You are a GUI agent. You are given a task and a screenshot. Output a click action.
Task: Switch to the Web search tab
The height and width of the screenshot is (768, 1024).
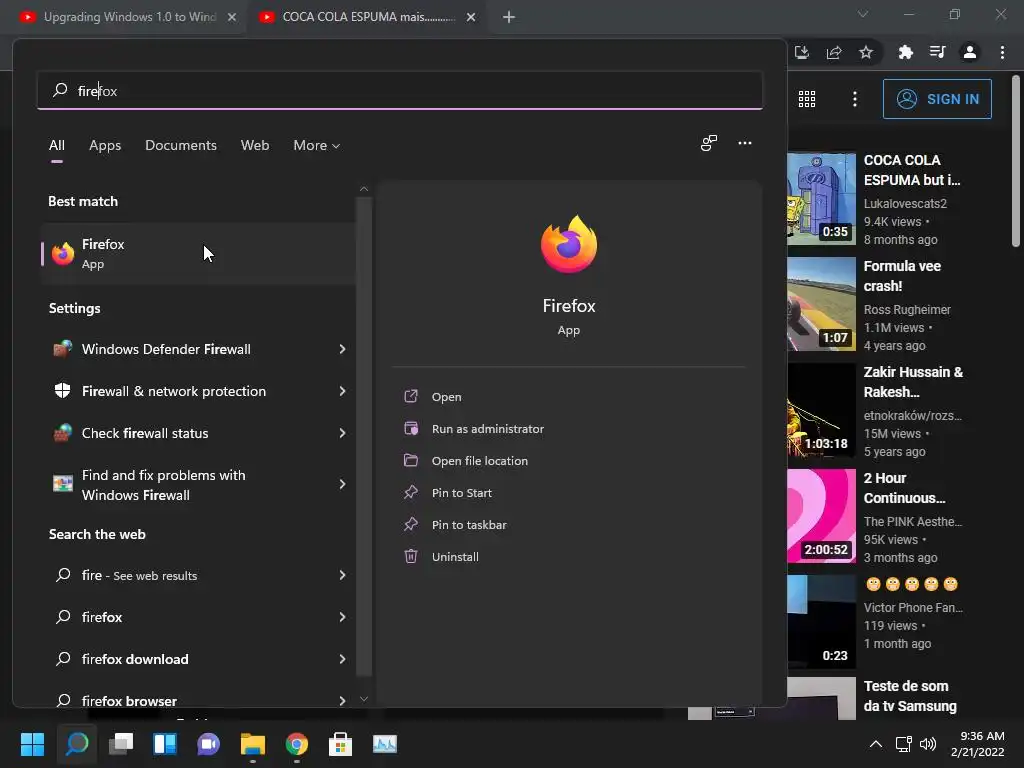pos(255,145)
